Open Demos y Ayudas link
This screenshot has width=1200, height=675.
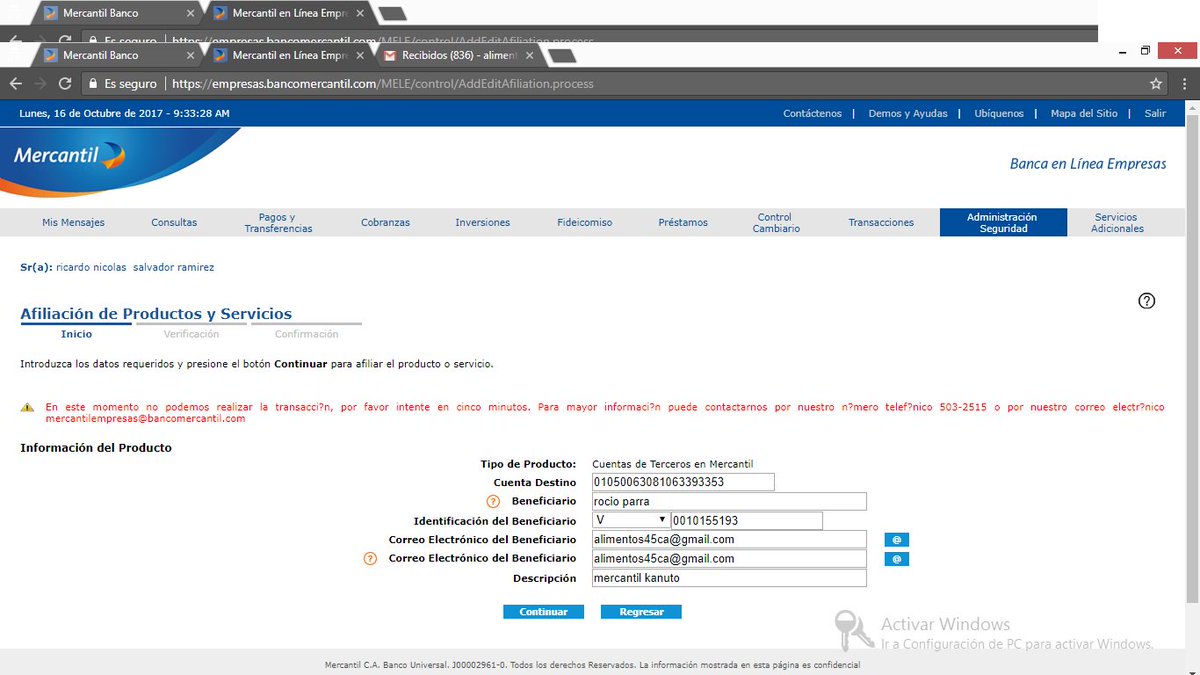[x=908, y=113]
